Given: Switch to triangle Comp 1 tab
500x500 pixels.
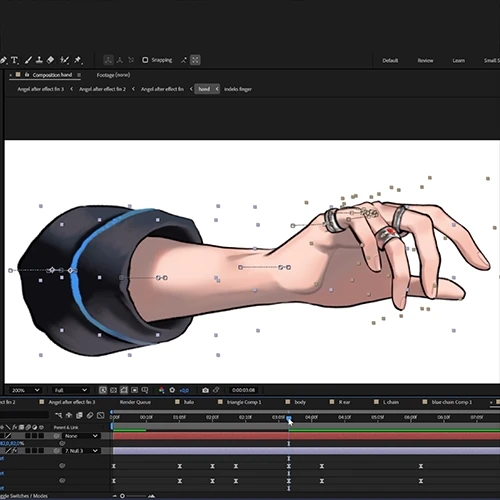Looking at the screenshot, I should pos(244,402).
